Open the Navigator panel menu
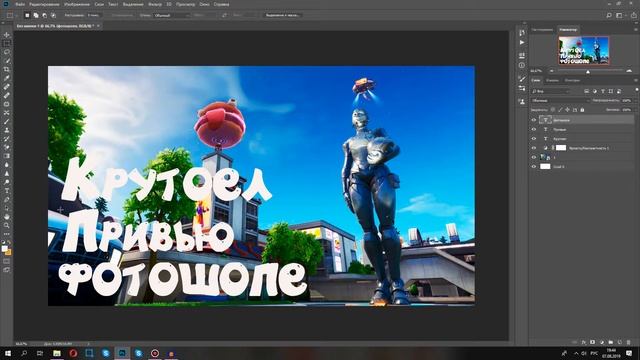This screenshot has height=360, width=640. [636, 30]
